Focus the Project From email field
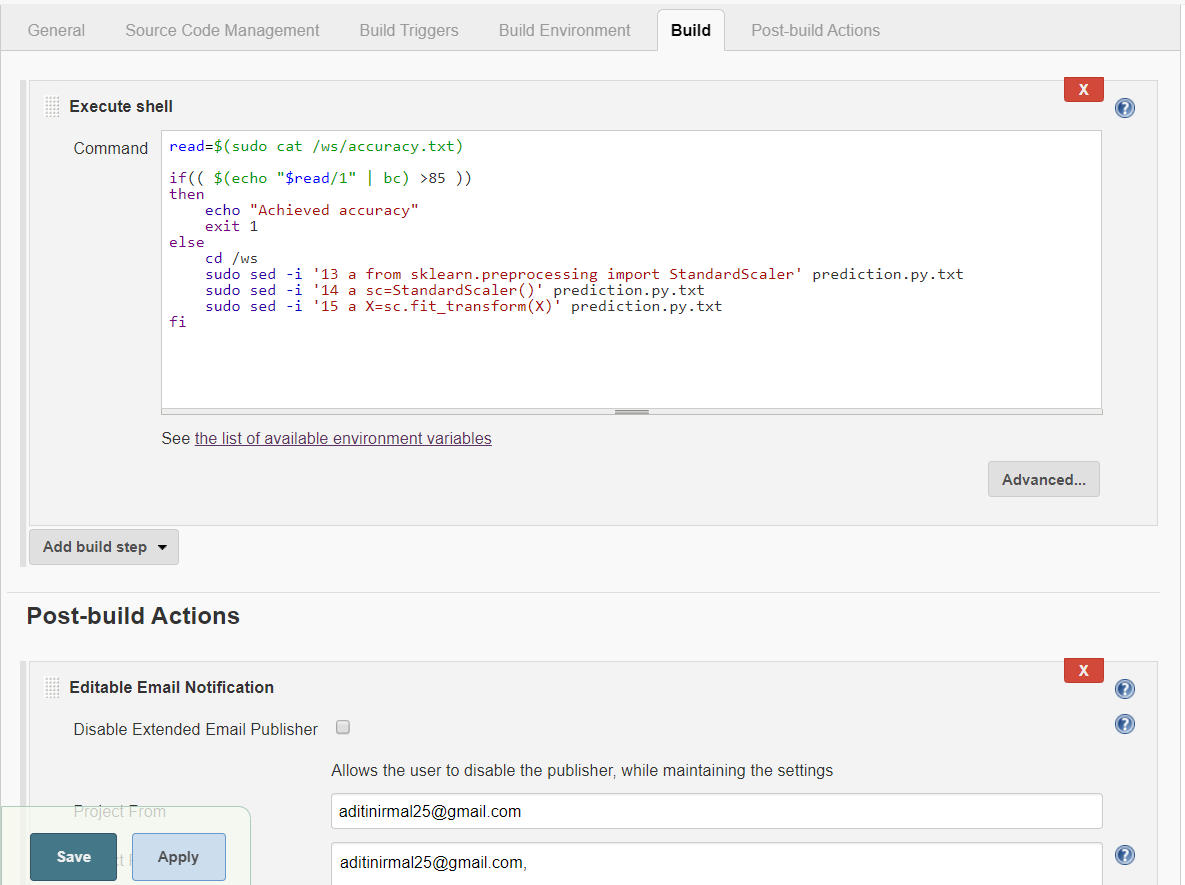Screen dimensions: 1185x885 pyautogui.click(x=716, y=811)
